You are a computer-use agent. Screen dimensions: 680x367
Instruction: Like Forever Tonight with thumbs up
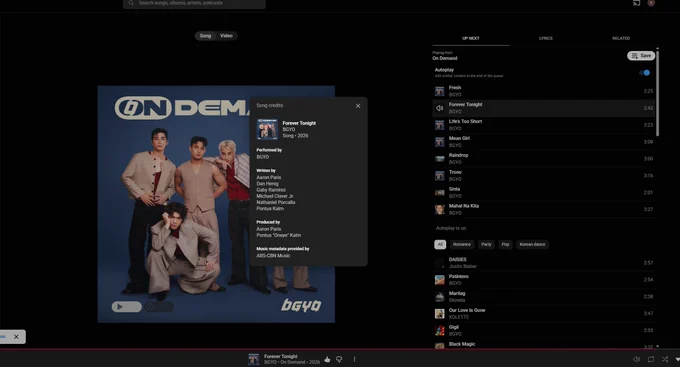coord(327,359)
